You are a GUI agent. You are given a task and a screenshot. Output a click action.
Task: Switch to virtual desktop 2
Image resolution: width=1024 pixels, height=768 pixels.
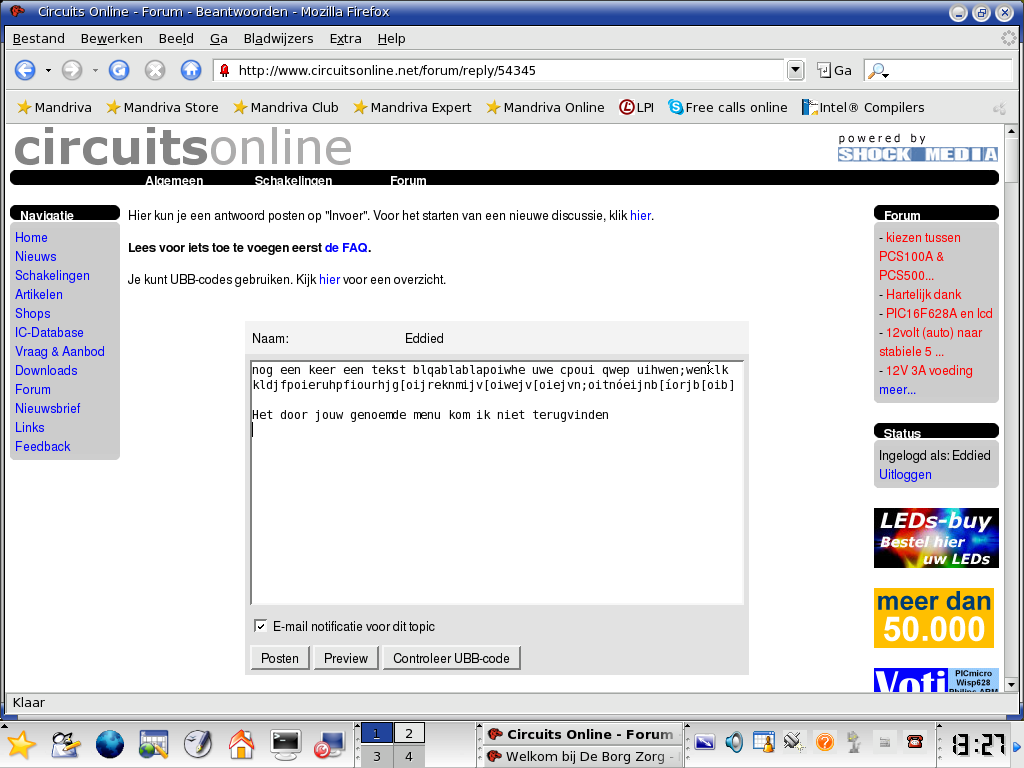point(408,733)
